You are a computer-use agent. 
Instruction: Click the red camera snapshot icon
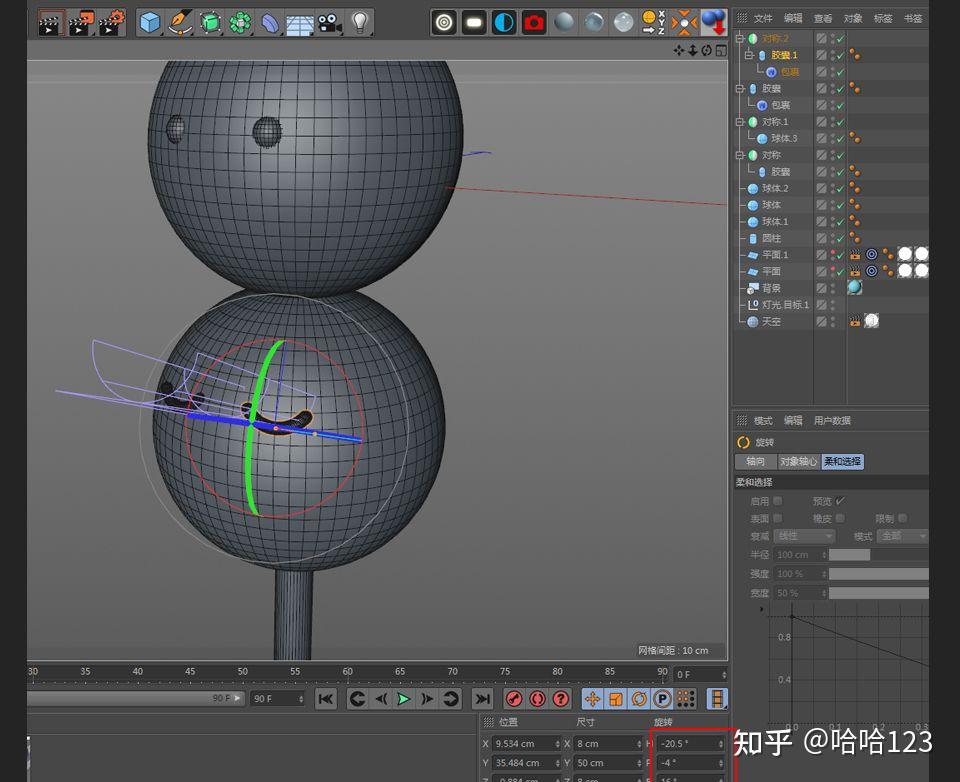[x=534, y=22]
